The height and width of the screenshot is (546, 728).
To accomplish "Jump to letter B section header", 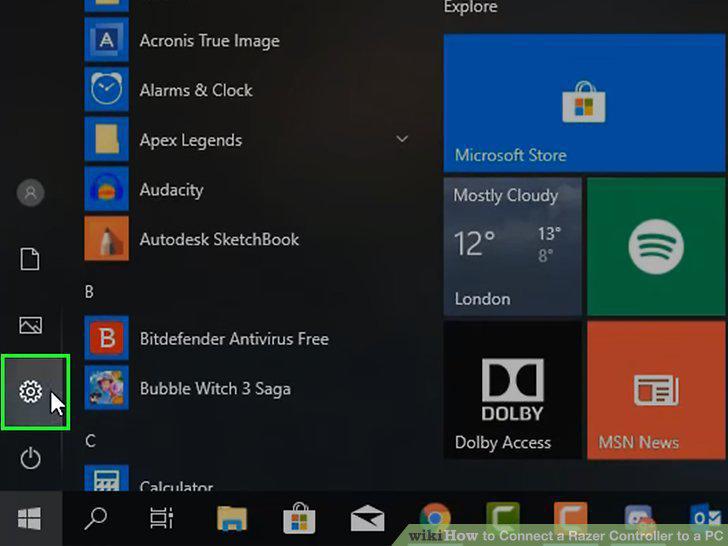I will (x=89, y=292).
